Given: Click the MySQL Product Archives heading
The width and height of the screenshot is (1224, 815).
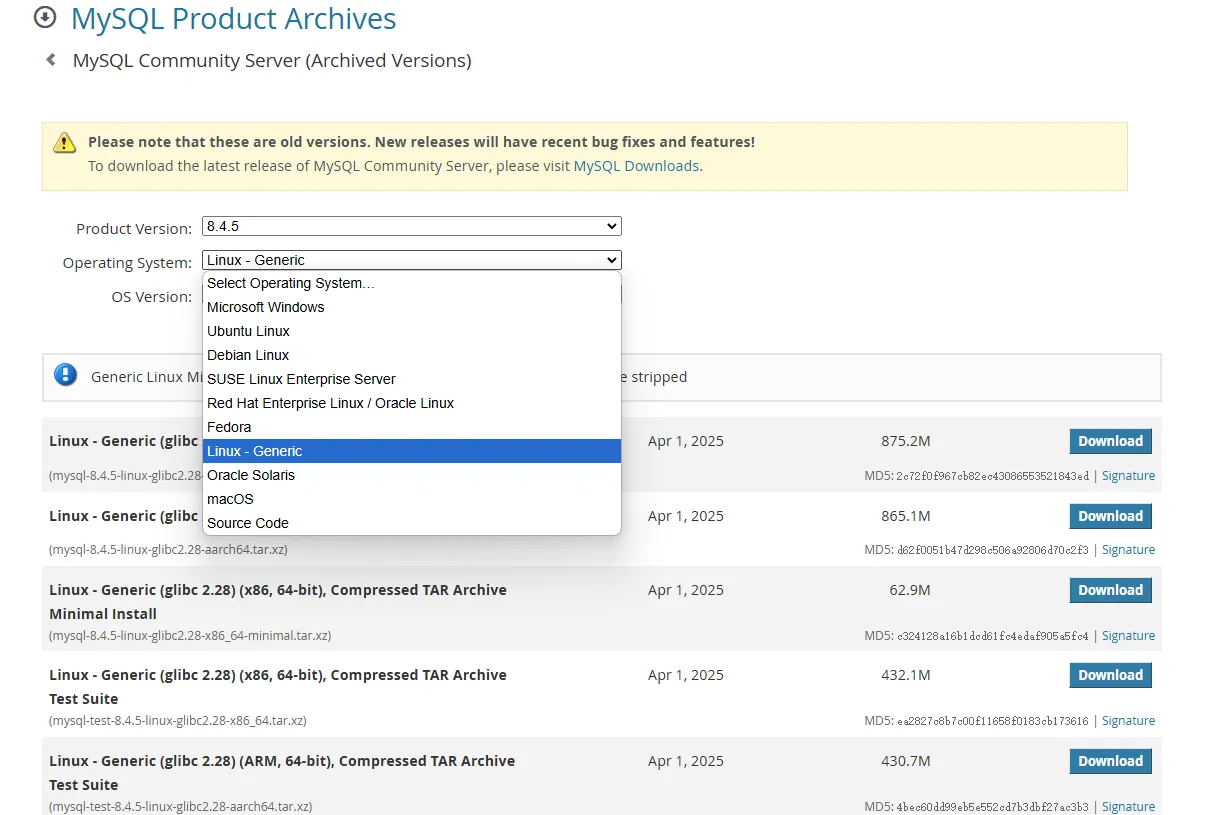Looking at the screenshot, I should click(x=234, y=18).
